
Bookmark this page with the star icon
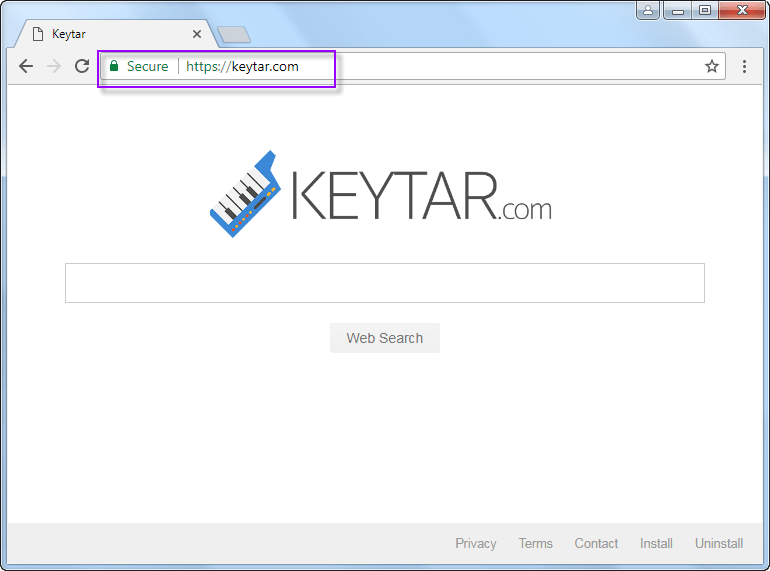[x=712, y=66]
